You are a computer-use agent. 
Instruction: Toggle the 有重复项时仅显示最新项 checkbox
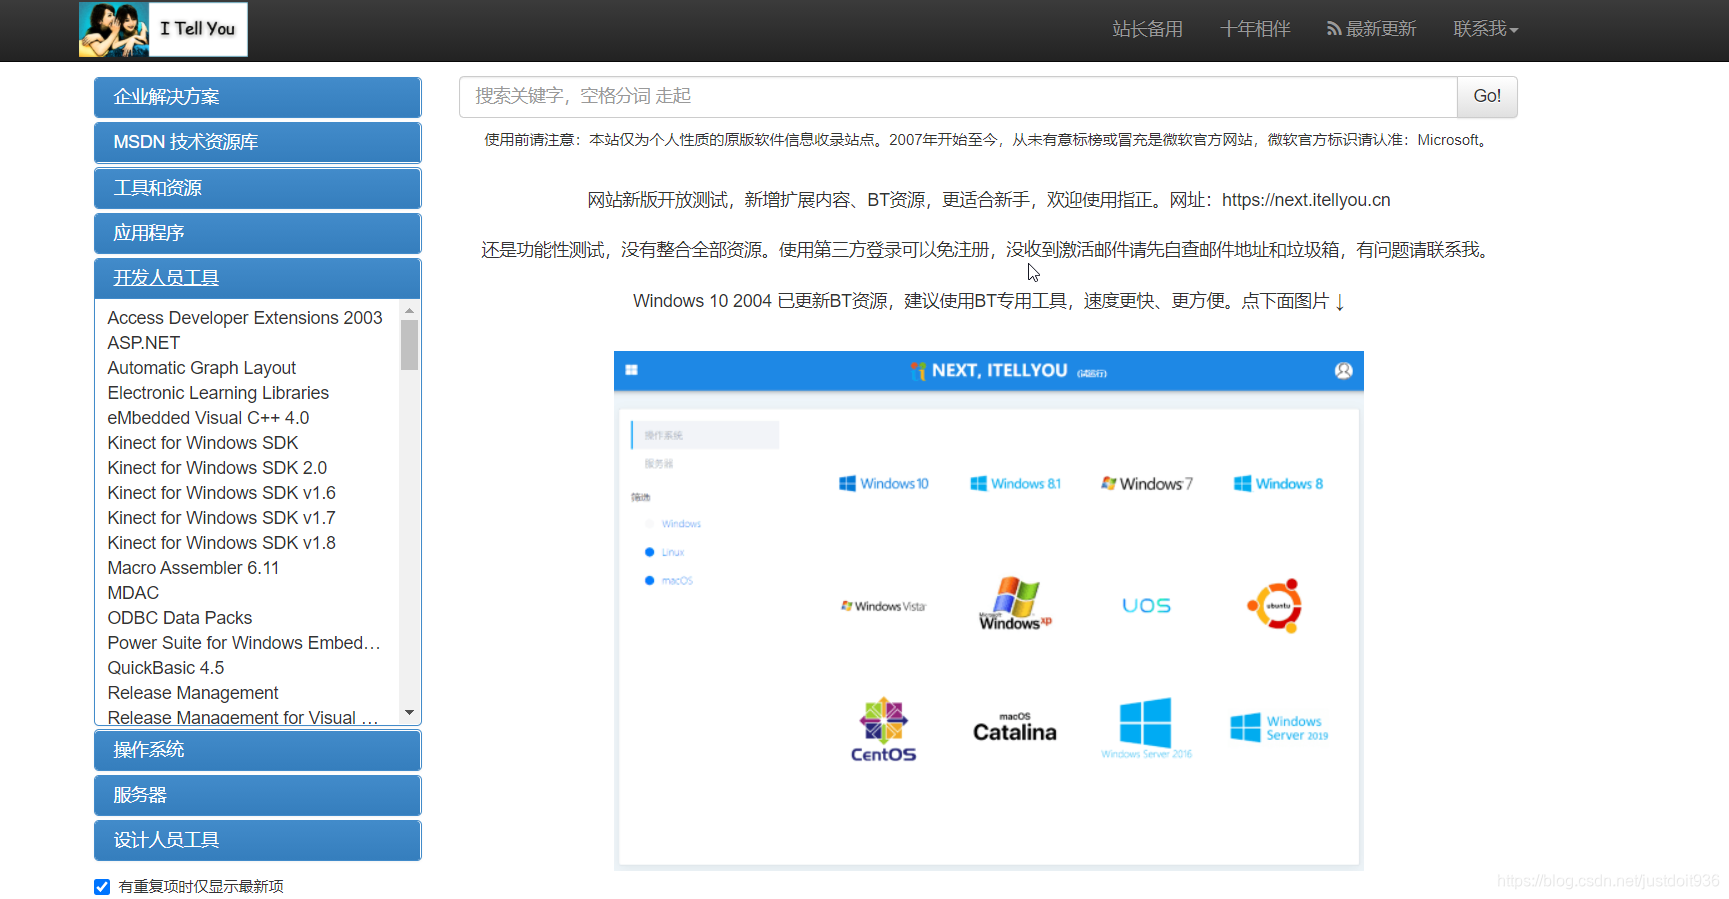point(102,887)
